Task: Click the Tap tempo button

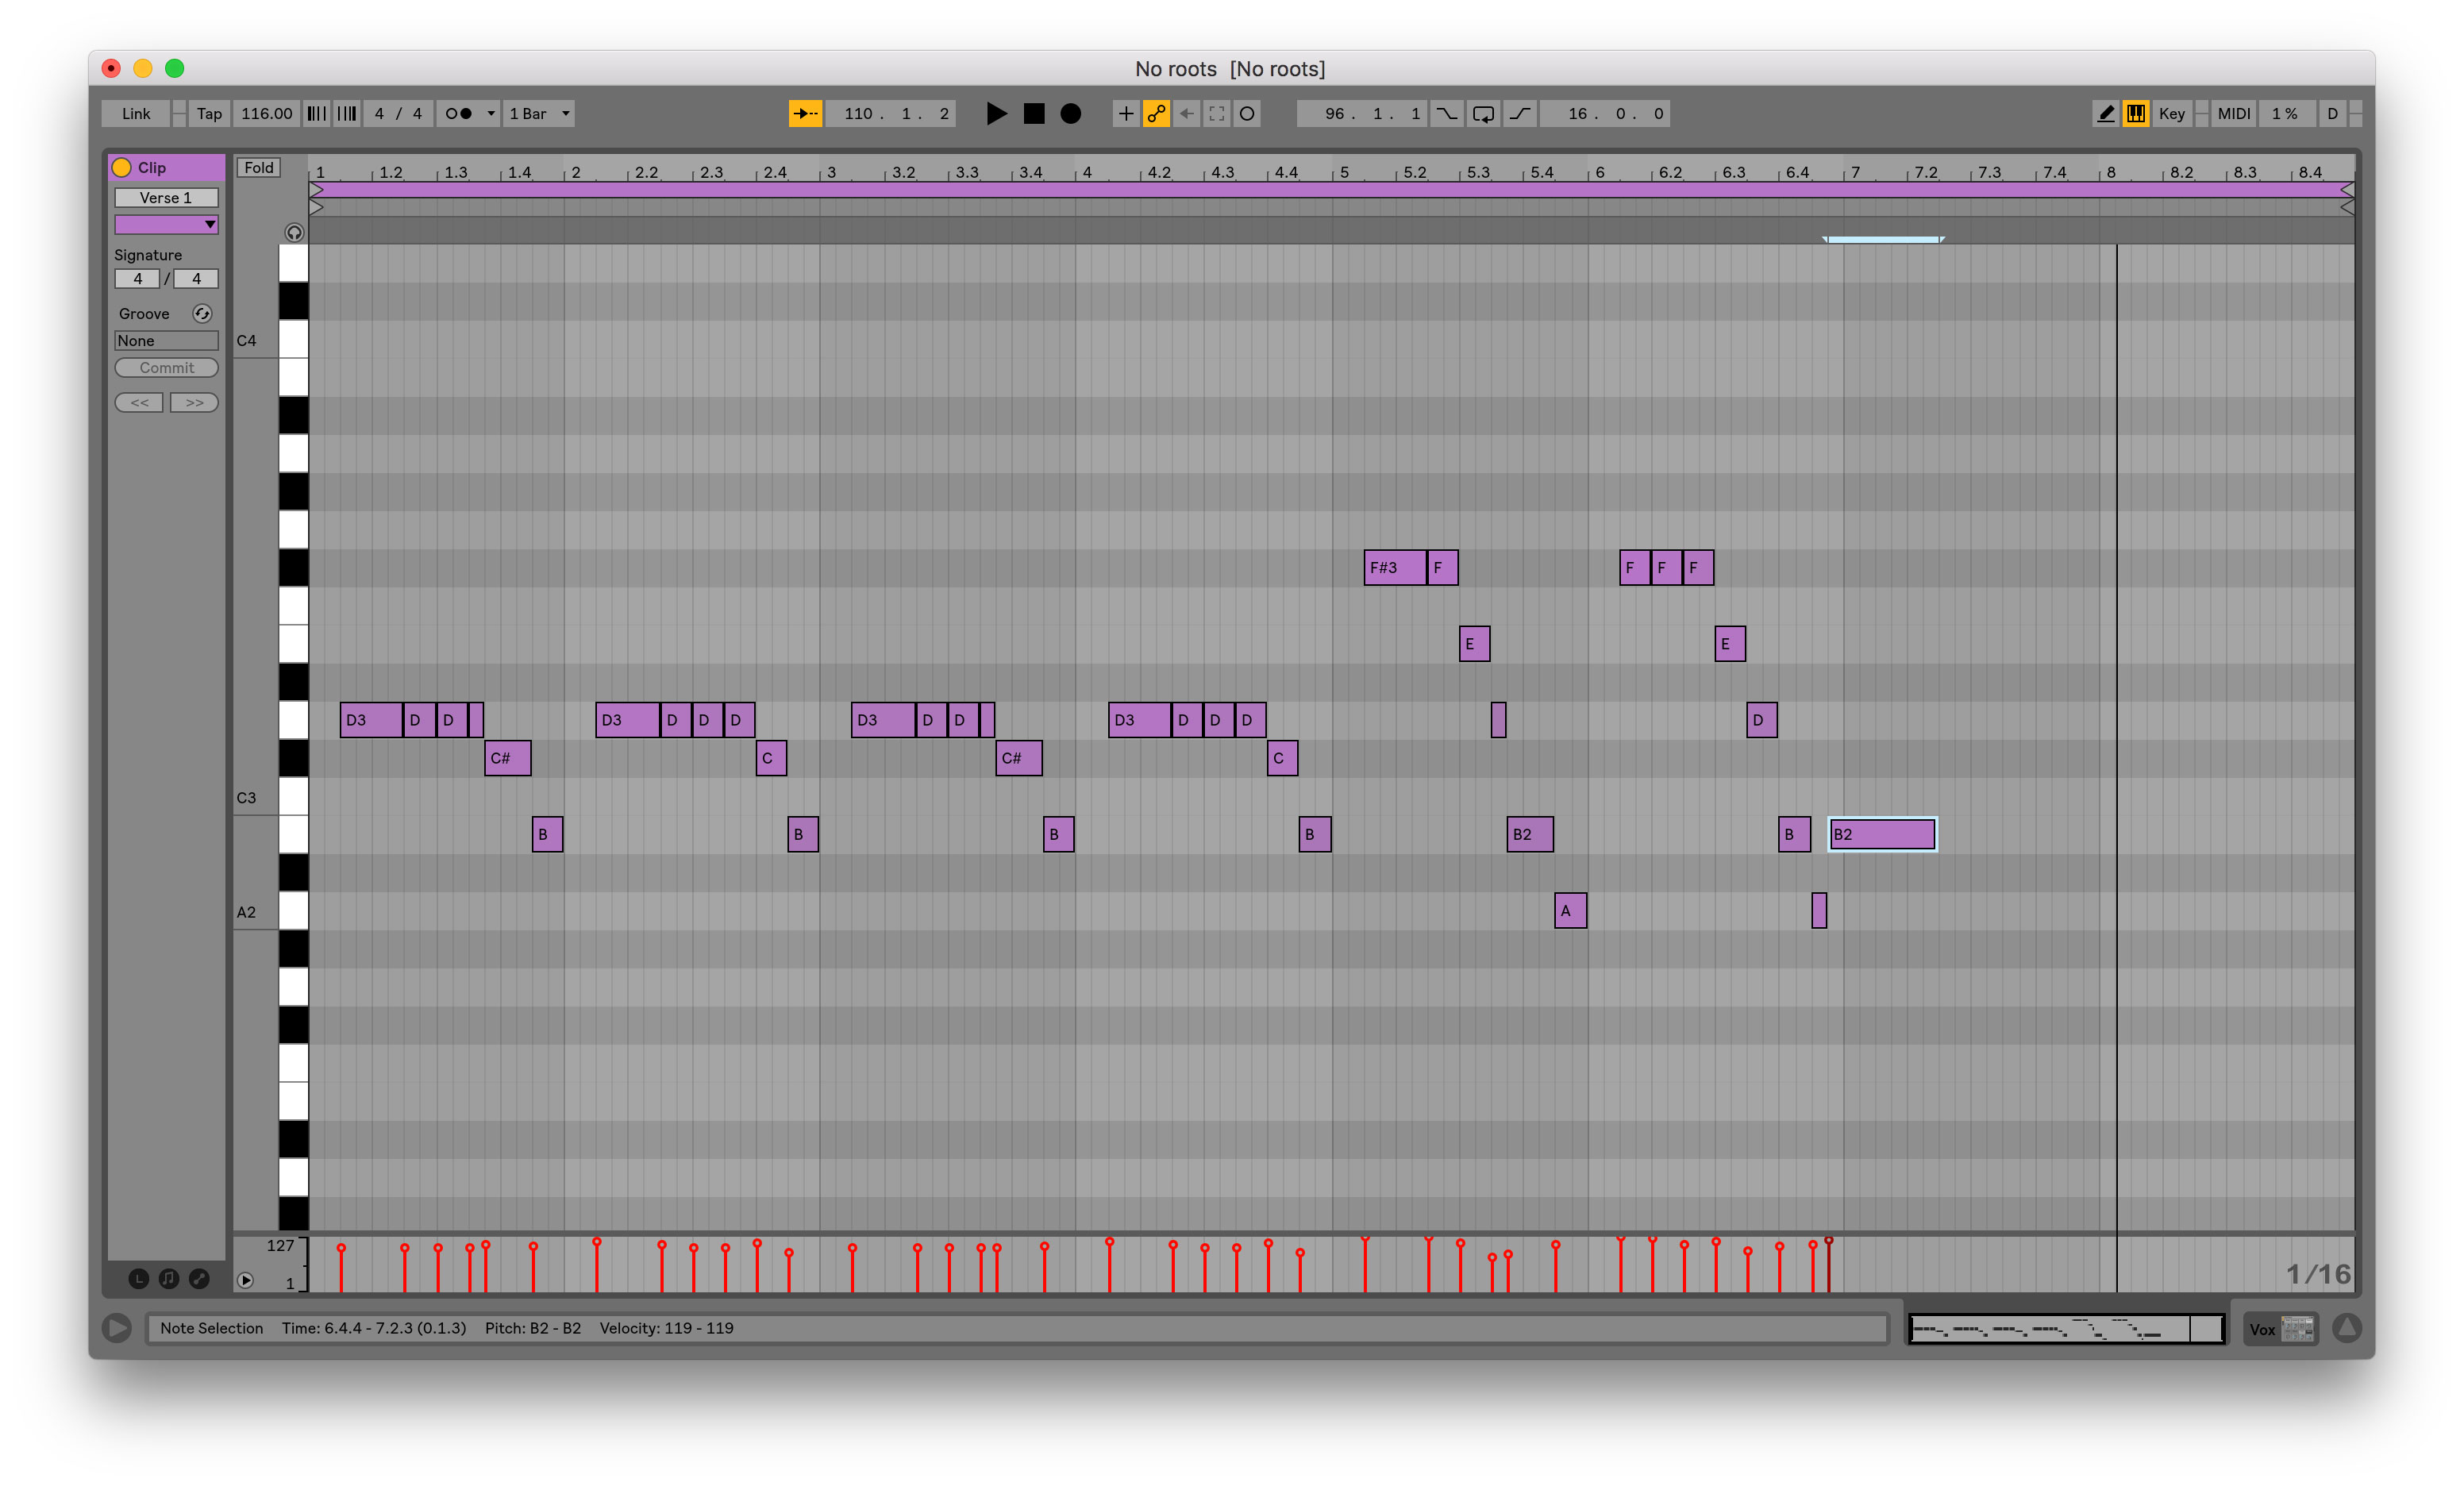Action: [x=209, y=114]
